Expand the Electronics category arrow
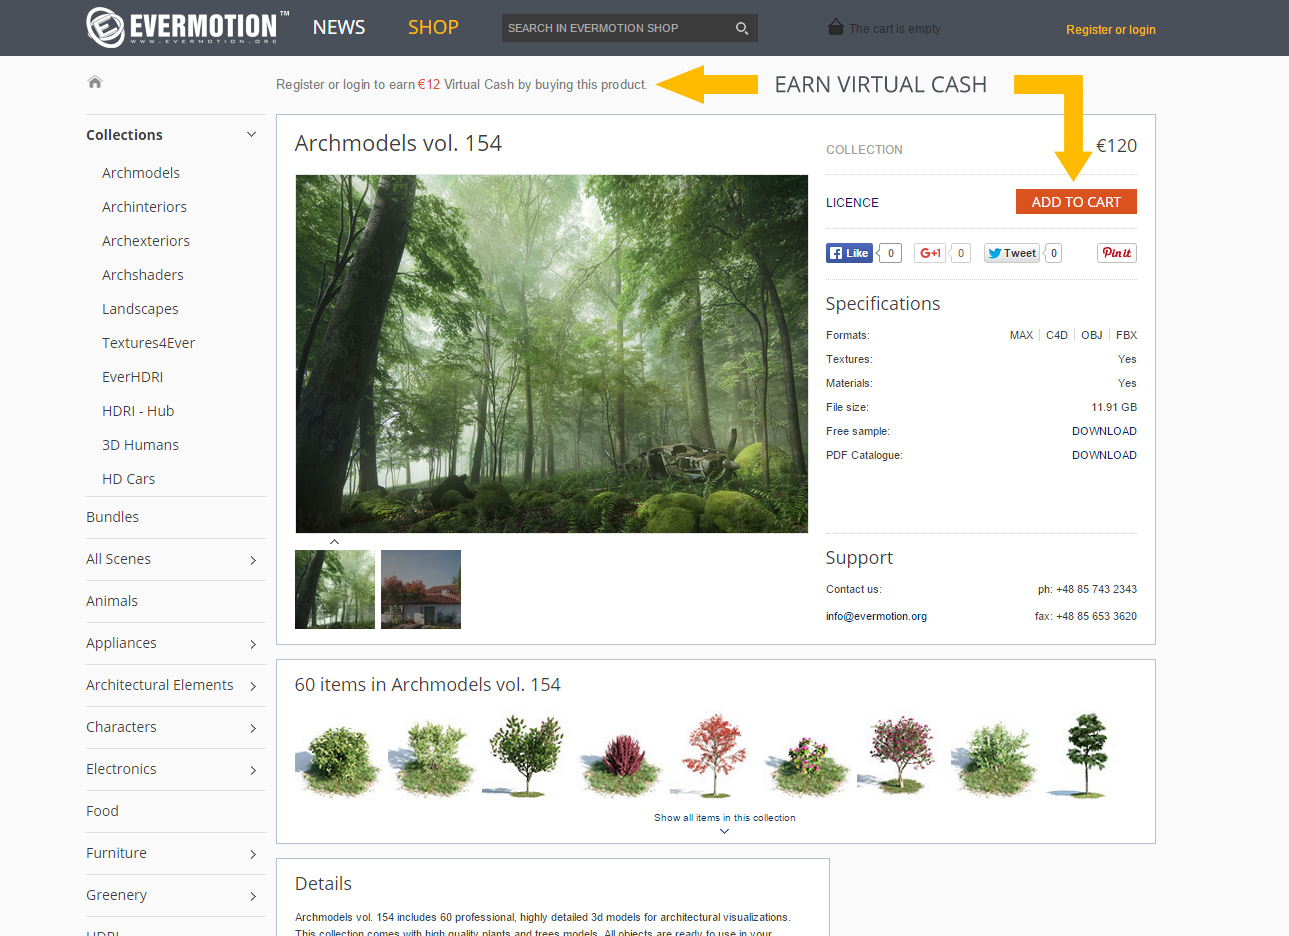 (x=253, y=770)
